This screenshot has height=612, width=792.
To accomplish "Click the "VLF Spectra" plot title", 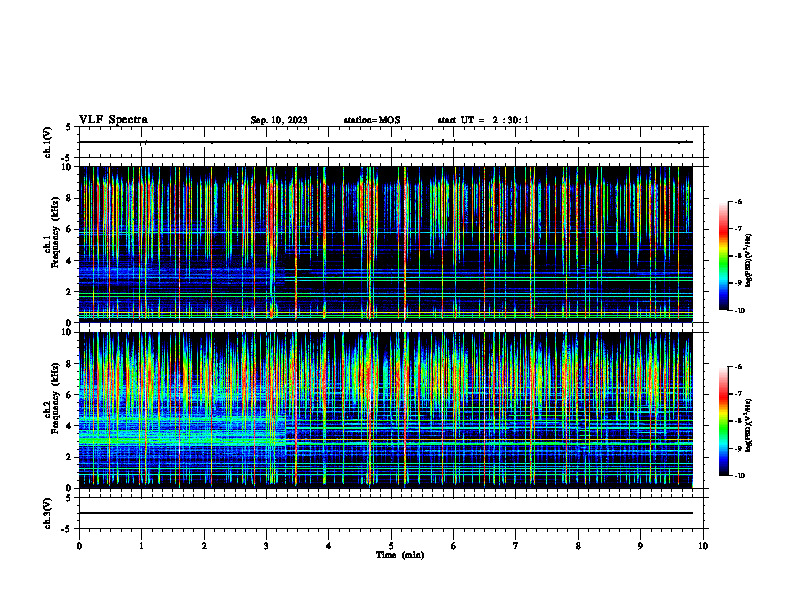I will pyautogui.click(x=113, y=120).
